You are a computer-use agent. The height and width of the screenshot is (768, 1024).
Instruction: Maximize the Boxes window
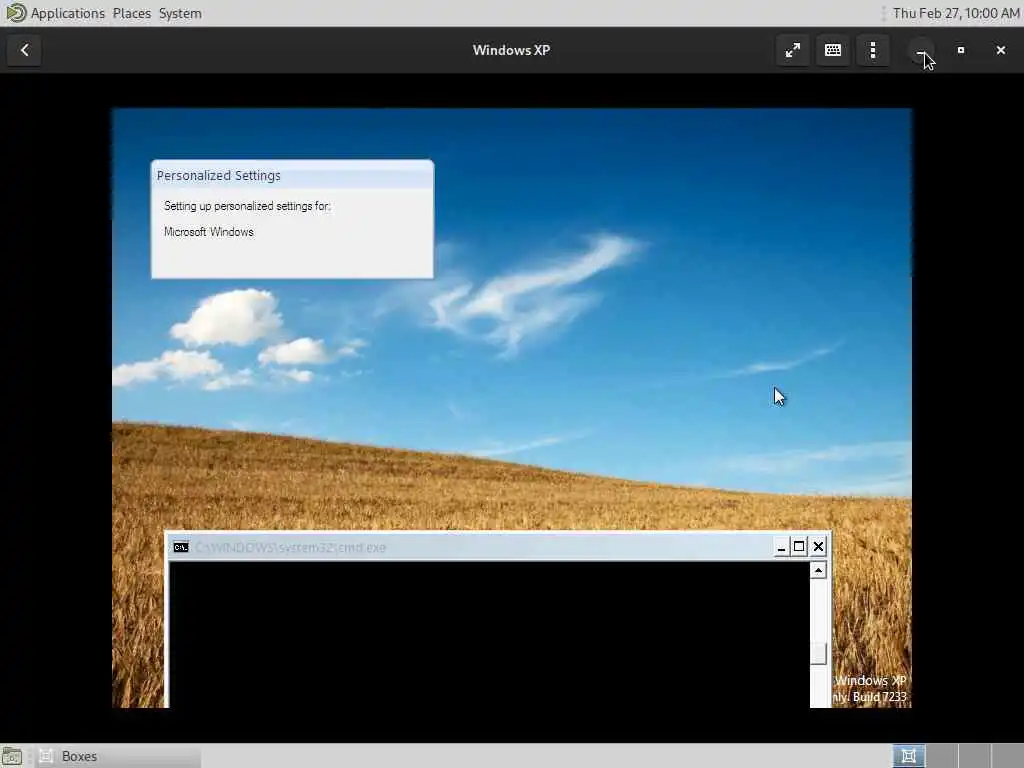tap(961, 50)
